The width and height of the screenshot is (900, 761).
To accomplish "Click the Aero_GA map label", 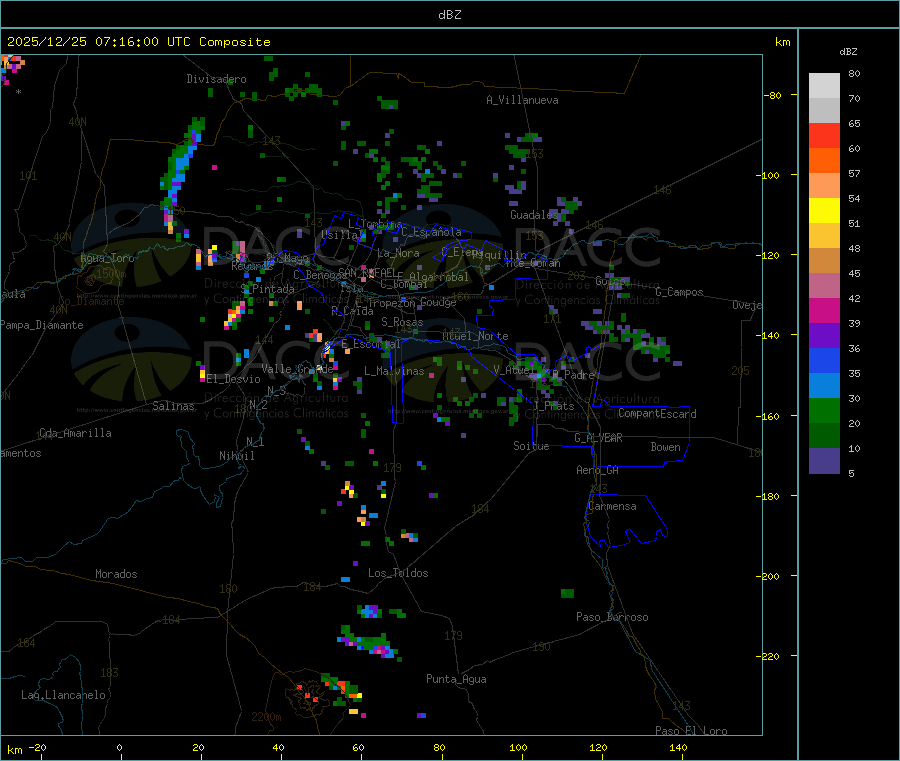I will pyautogui.click(x=597, y=470).
